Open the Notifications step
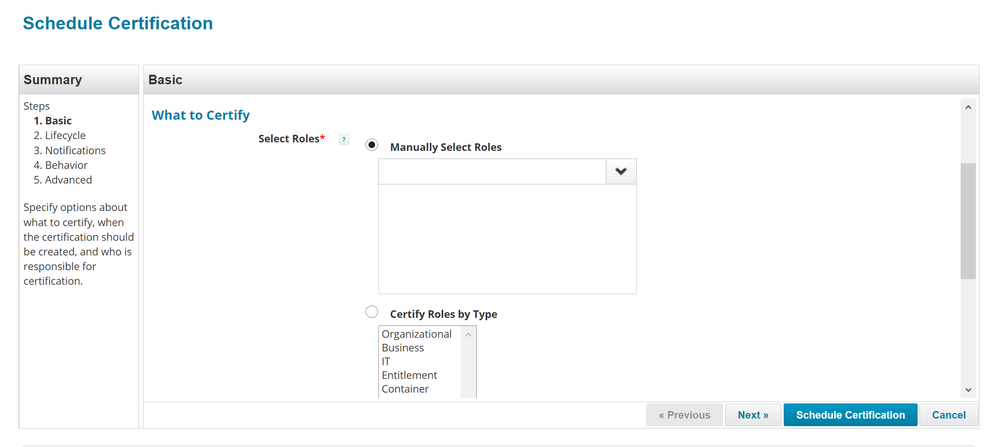Screen dimensions: 998x447 coord(69,150)
